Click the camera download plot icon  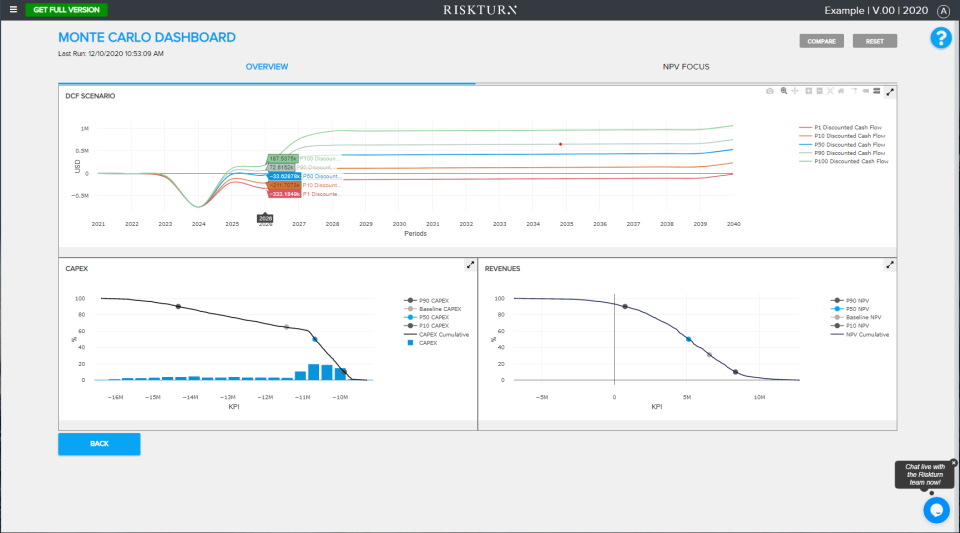769,91
